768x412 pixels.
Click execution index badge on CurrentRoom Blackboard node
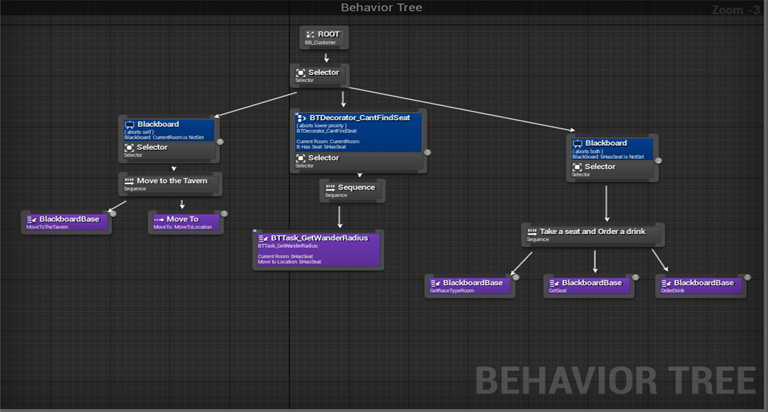[220, 141]
